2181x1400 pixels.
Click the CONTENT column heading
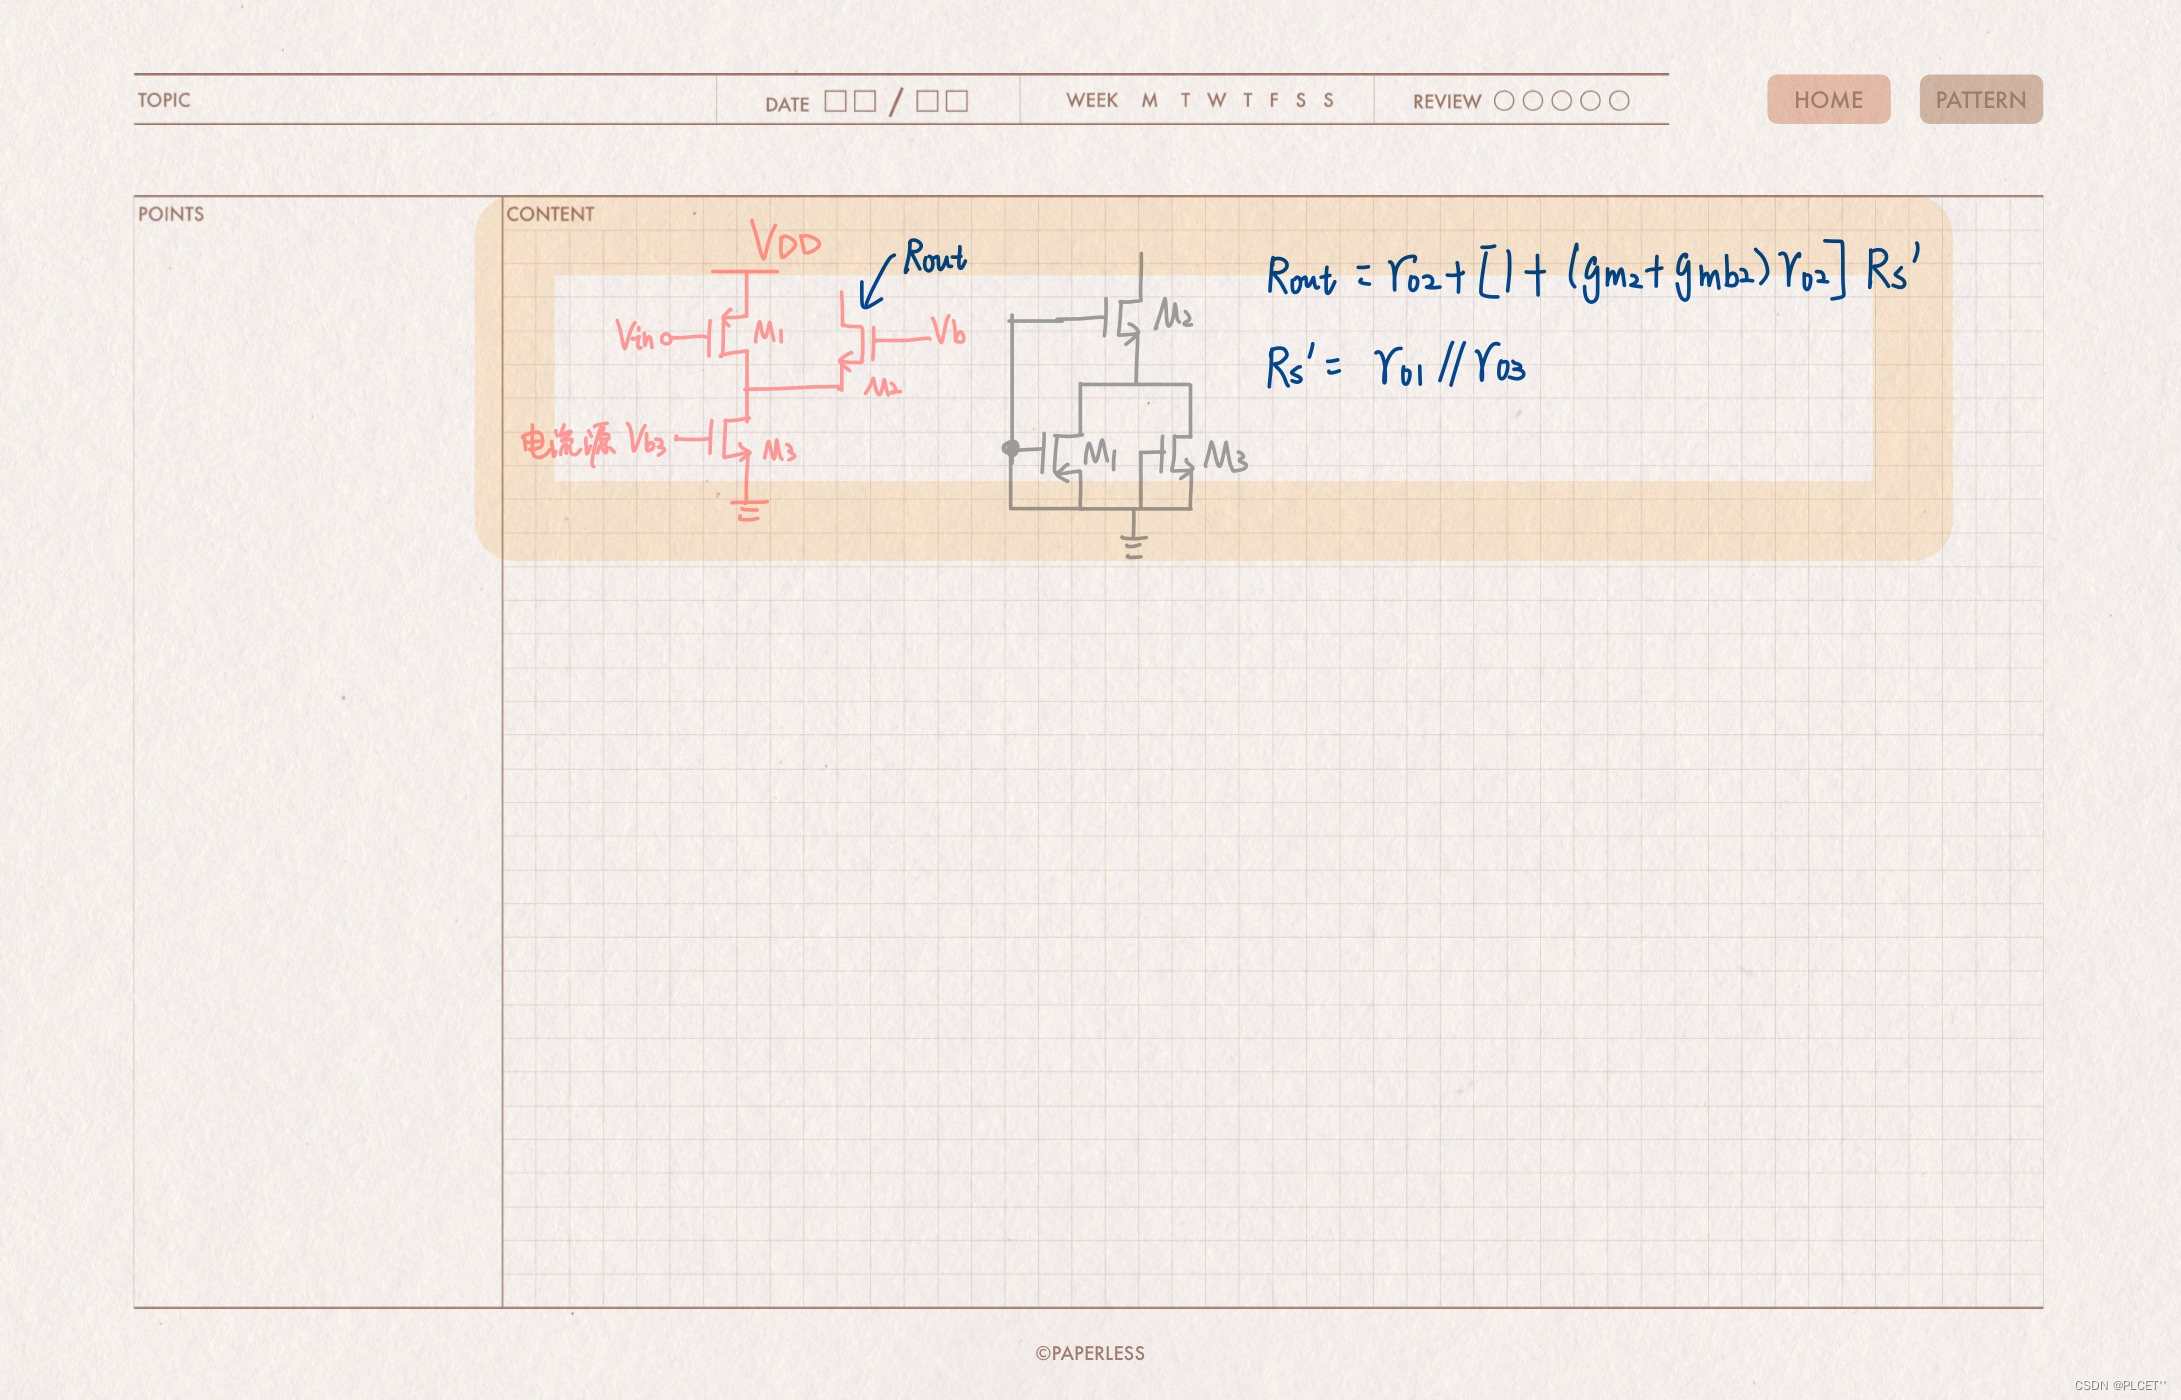pyautogui.click(x=550, y=214)
